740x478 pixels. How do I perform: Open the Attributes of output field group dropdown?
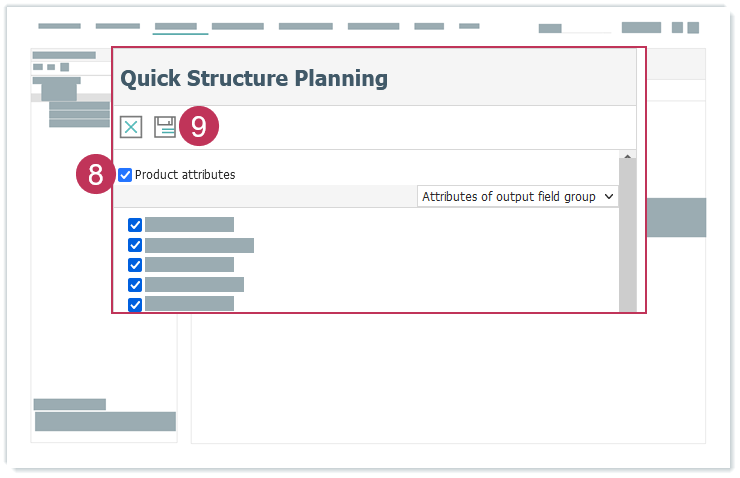pos(518,197)
